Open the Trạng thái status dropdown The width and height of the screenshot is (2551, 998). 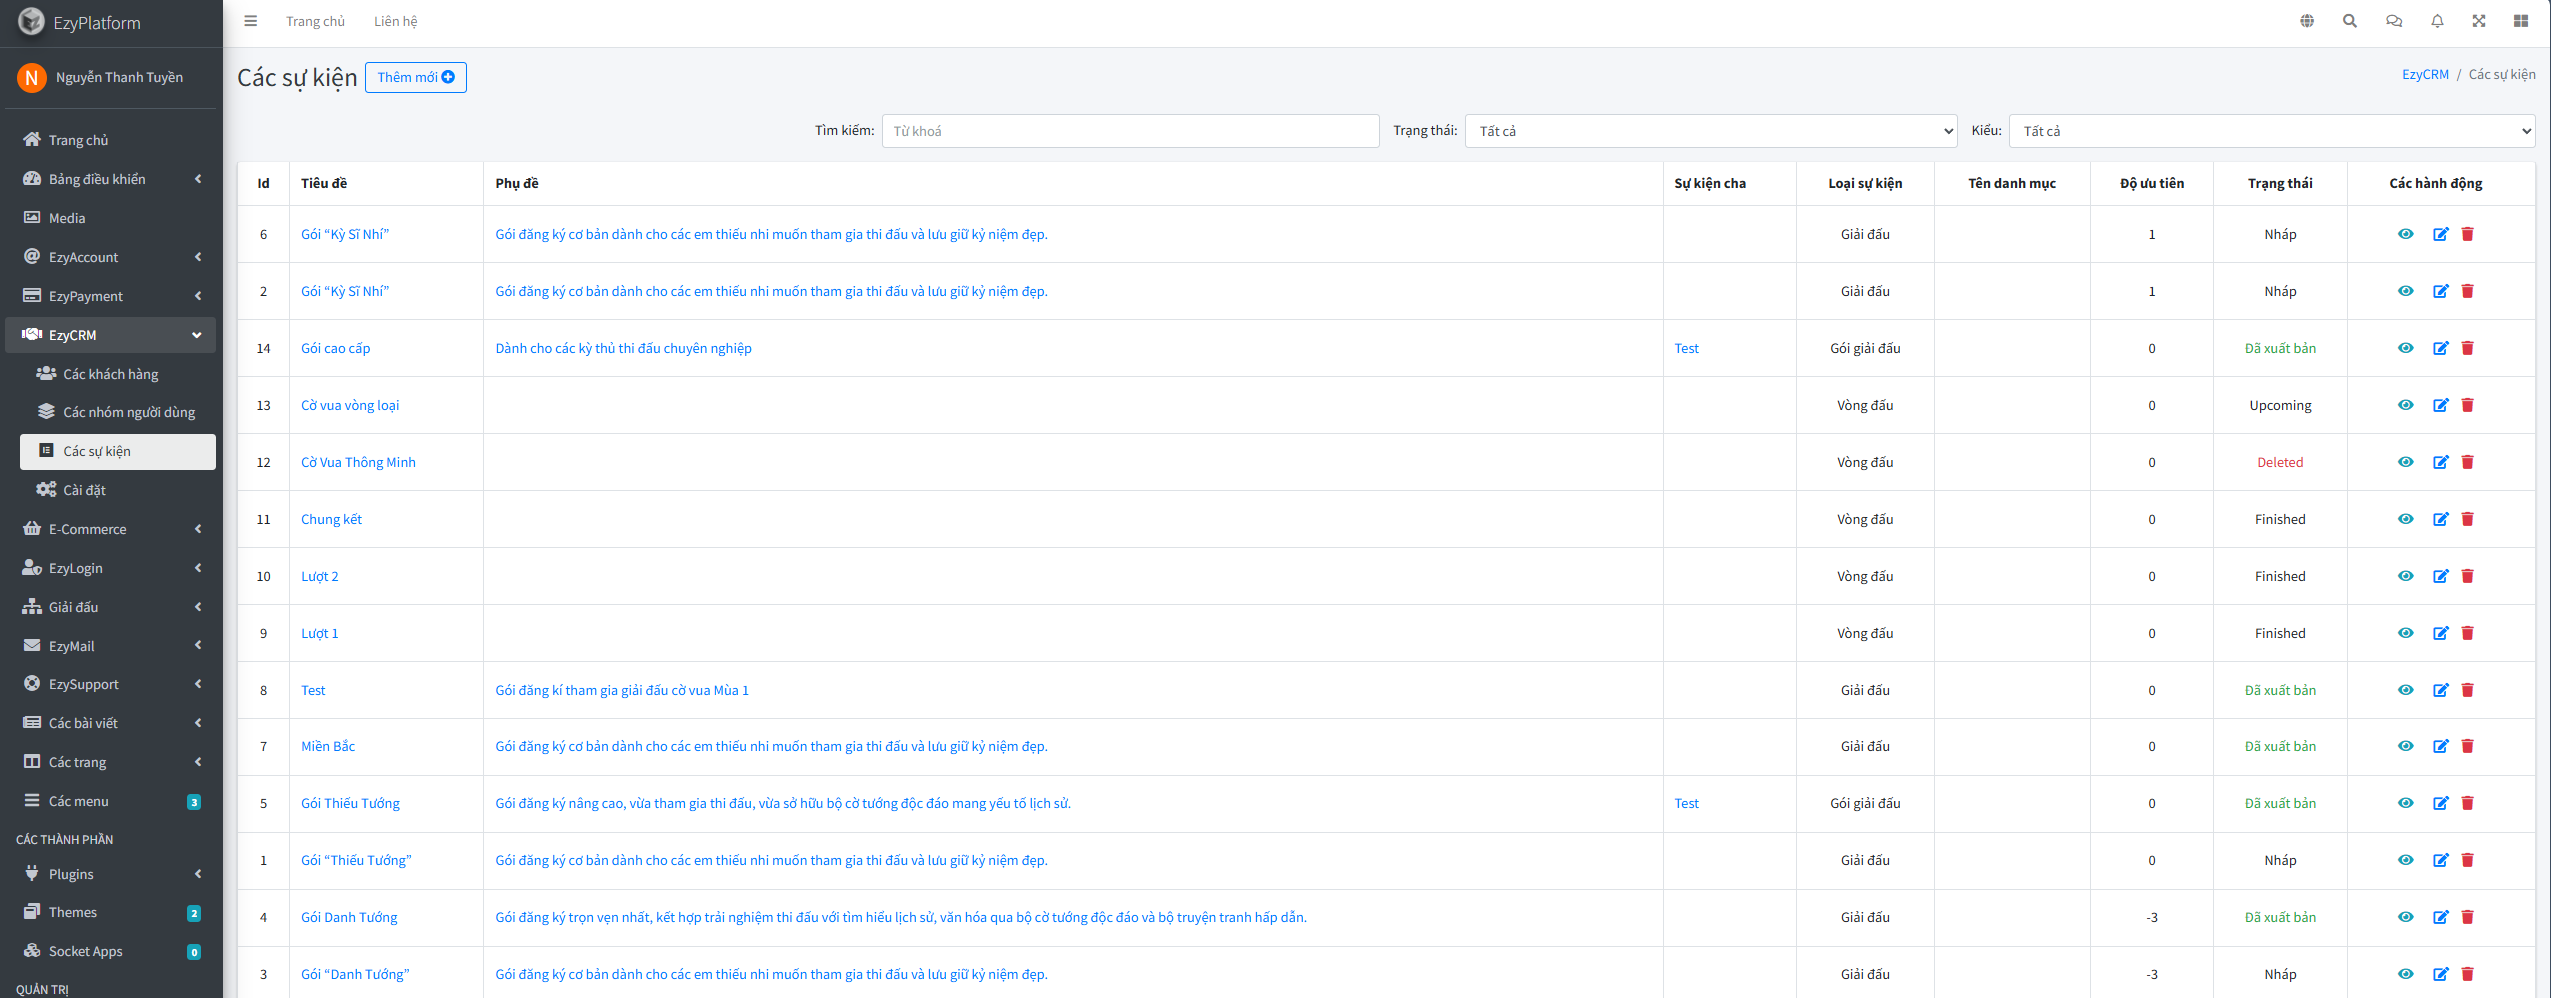[1710, 131]
